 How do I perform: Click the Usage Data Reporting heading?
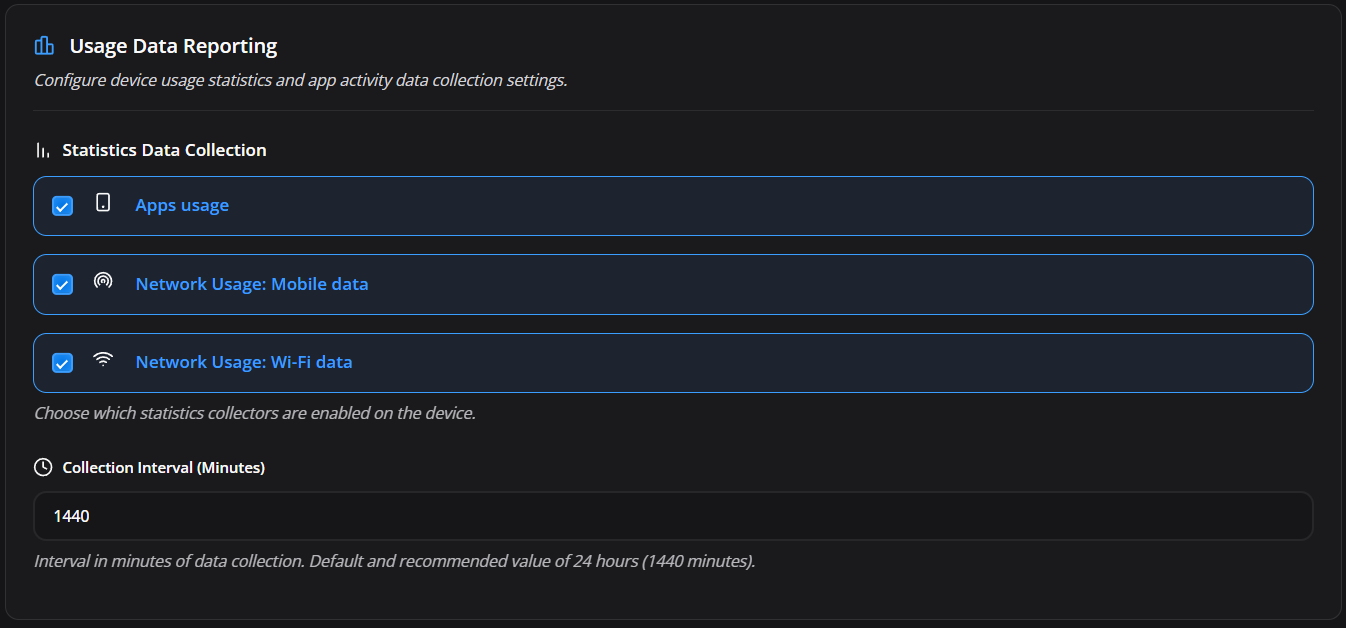(x=173, y=46)
